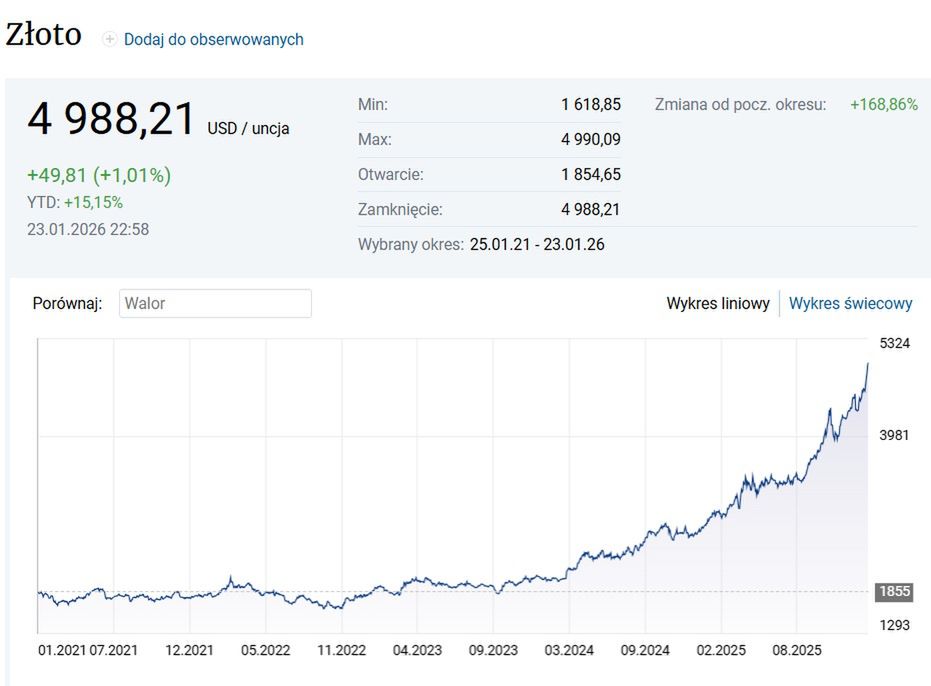
Task: Select the 01.2021 label on the time axis
Action: [x=62, y=650]
